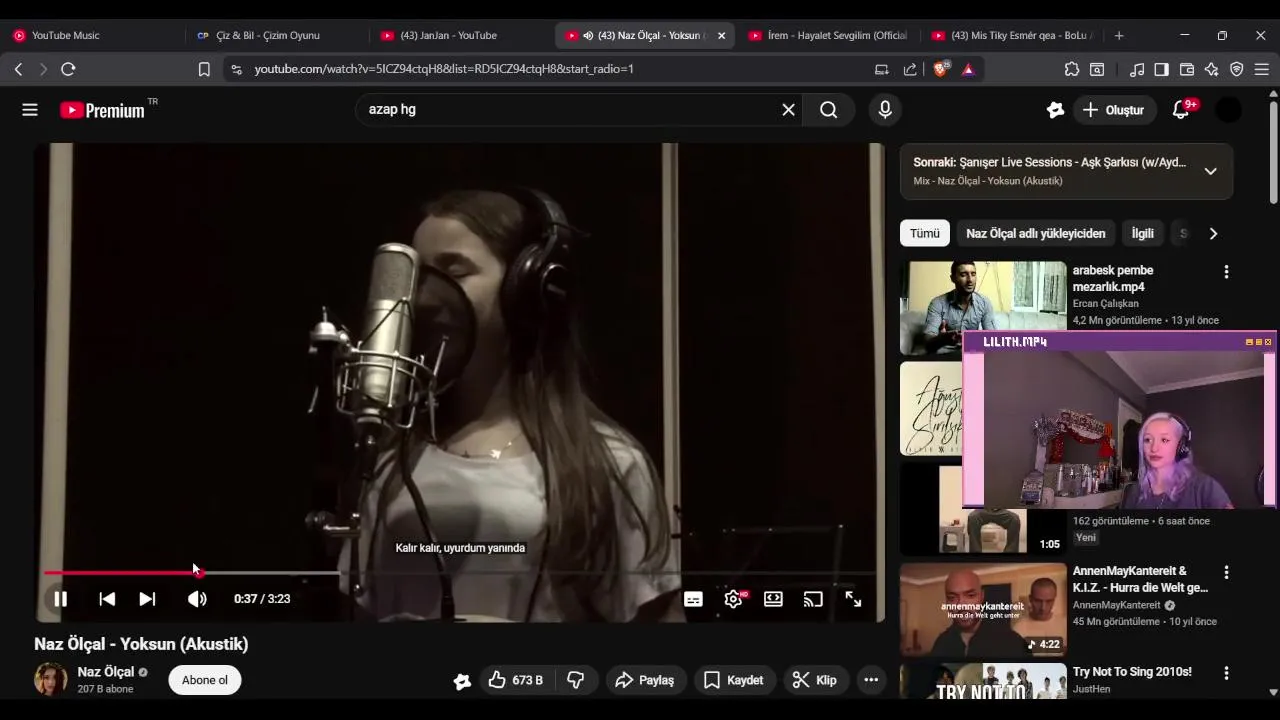Cast the video to a device
The height and width of the screenshot is (720, 1280).
813,599
